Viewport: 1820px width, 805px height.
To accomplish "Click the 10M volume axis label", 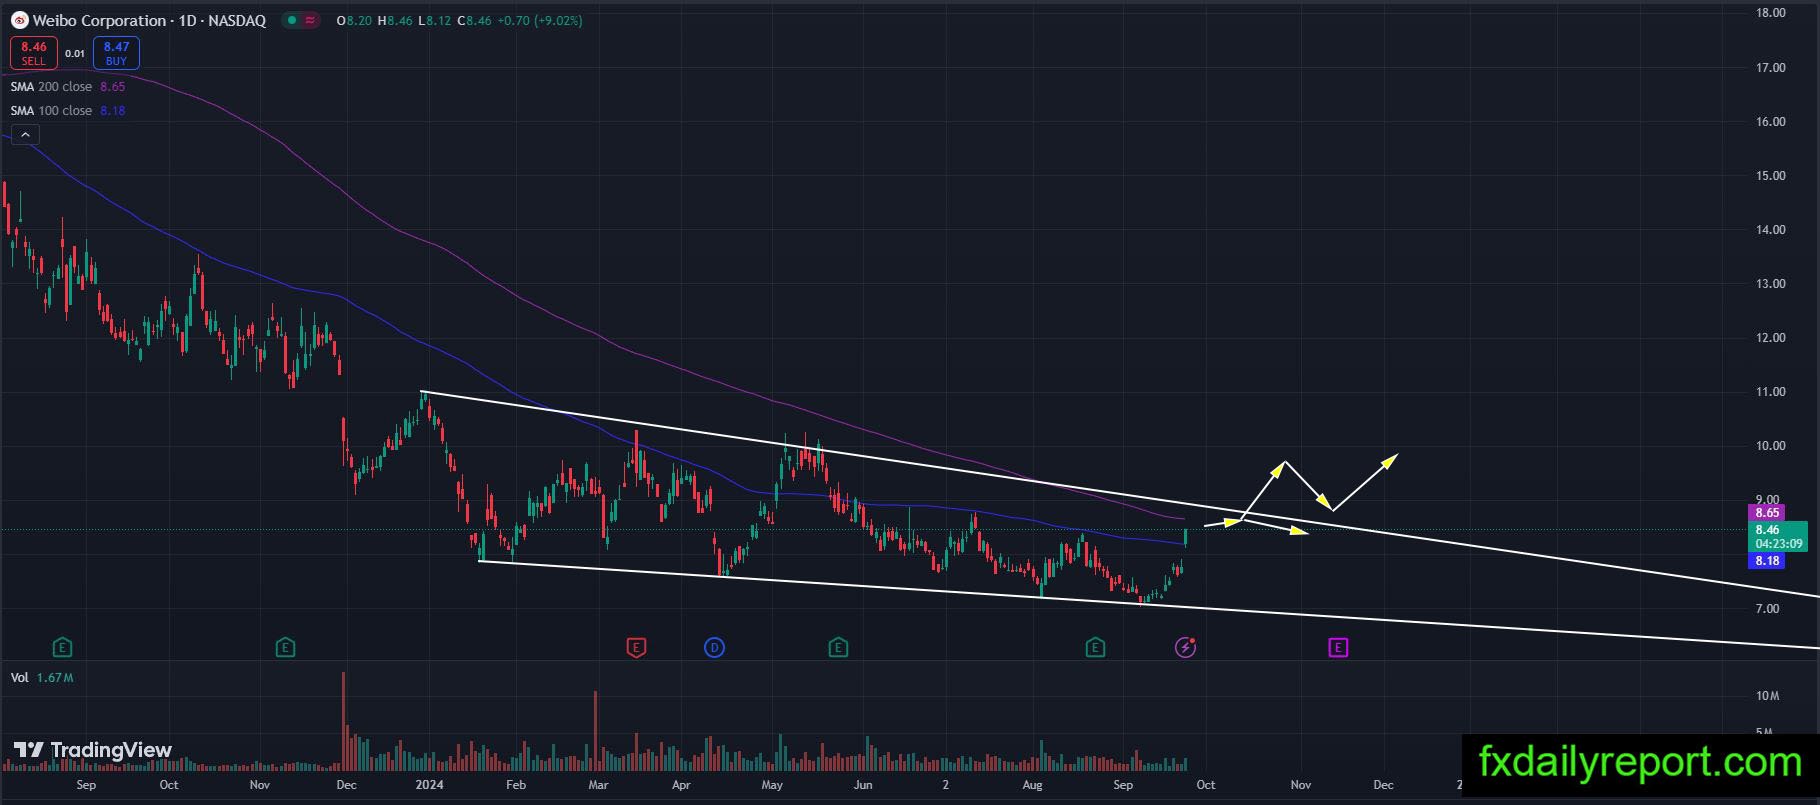I will click(1767, 696).
